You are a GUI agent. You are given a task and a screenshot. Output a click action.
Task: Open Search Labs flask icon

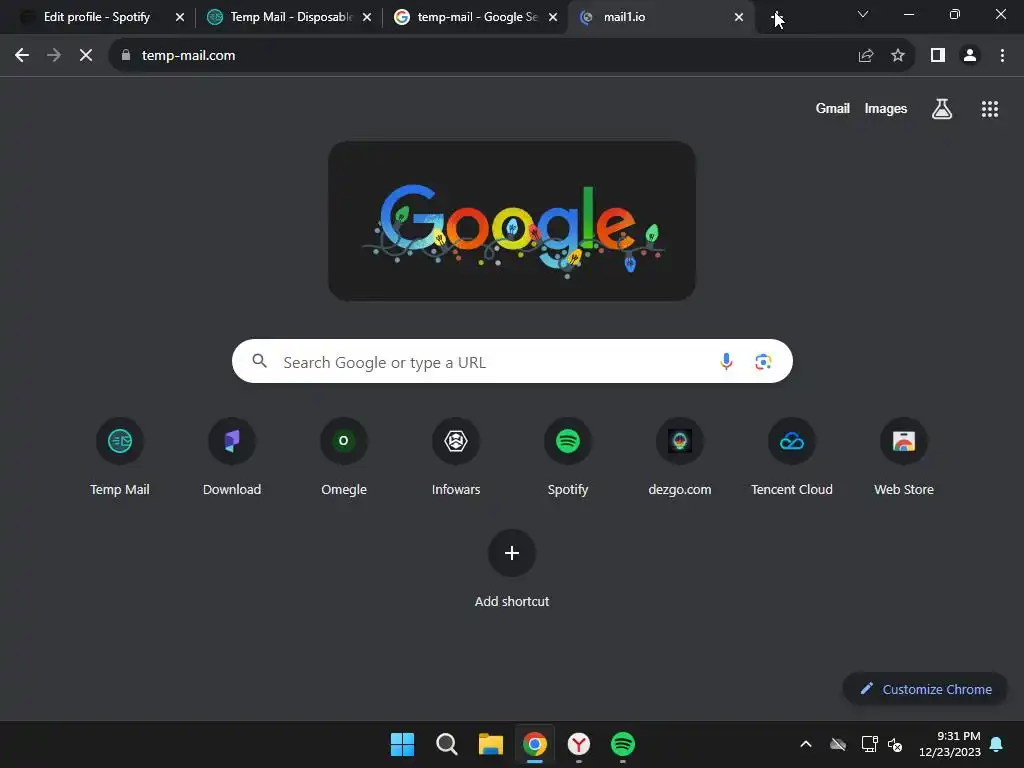(x=941, y=108)
